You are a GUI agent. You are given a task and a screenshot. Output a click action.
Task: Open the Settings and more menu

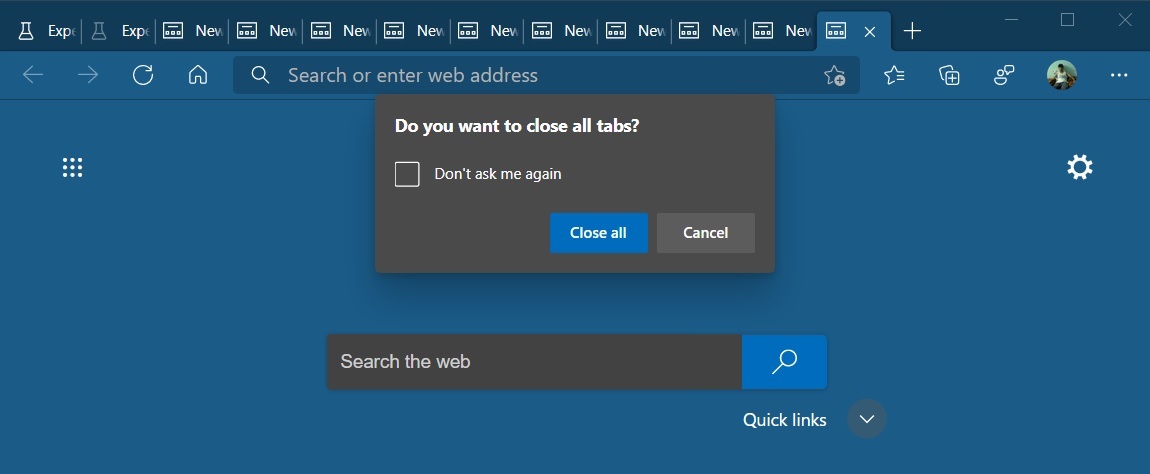(x=1119, y=75)
